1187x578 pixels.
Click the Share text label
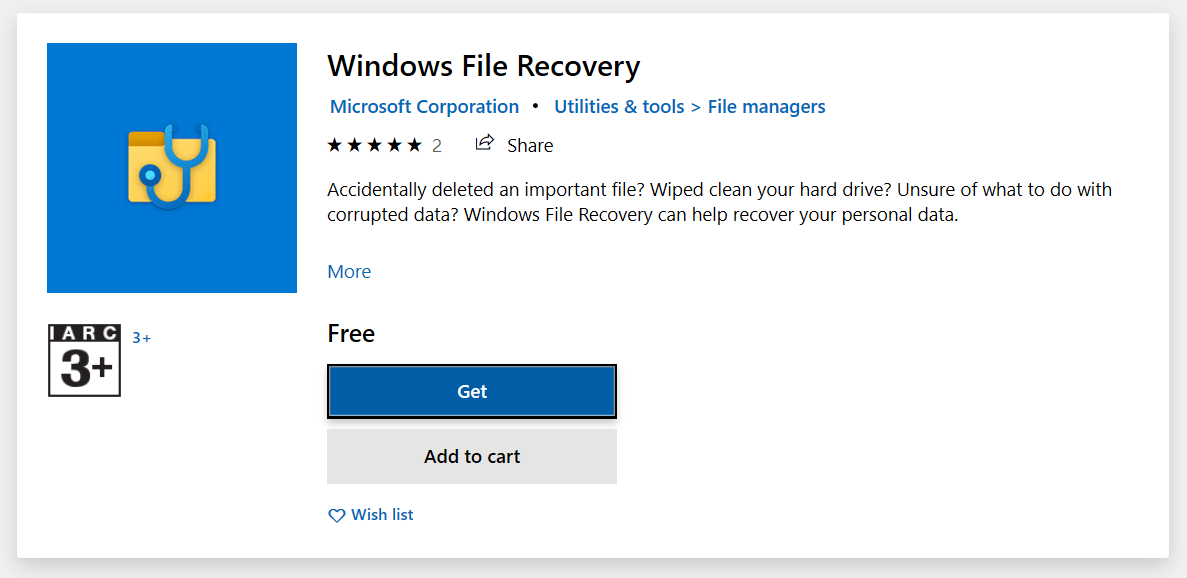529,144
